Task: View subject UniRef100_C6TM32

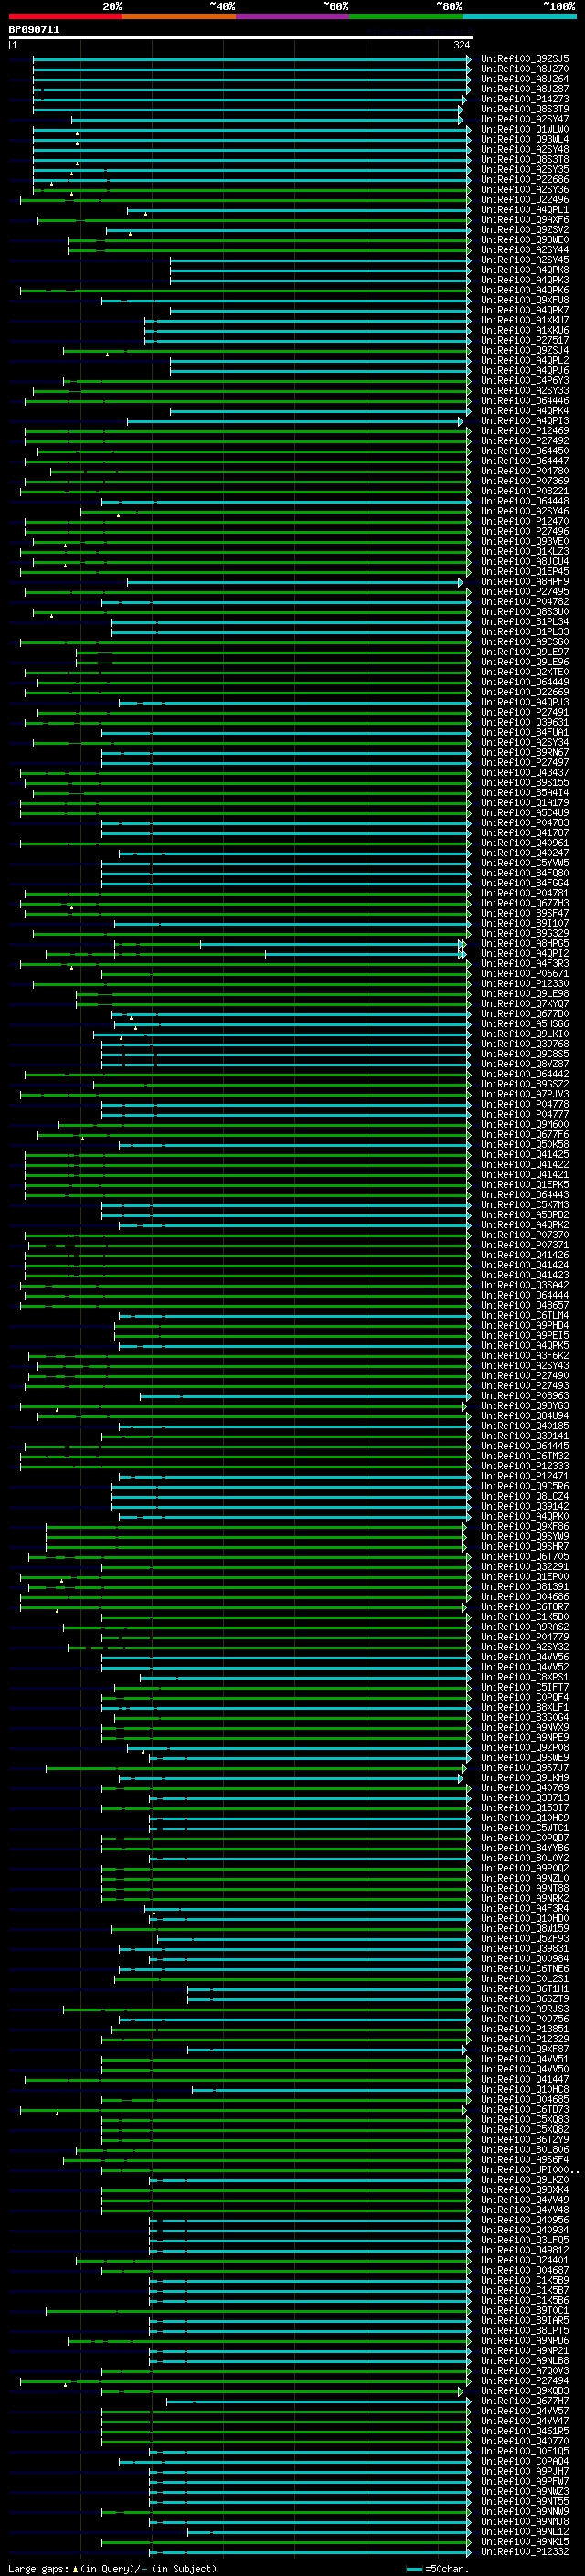Action: pyautogui.click(x=525, y=1456)
